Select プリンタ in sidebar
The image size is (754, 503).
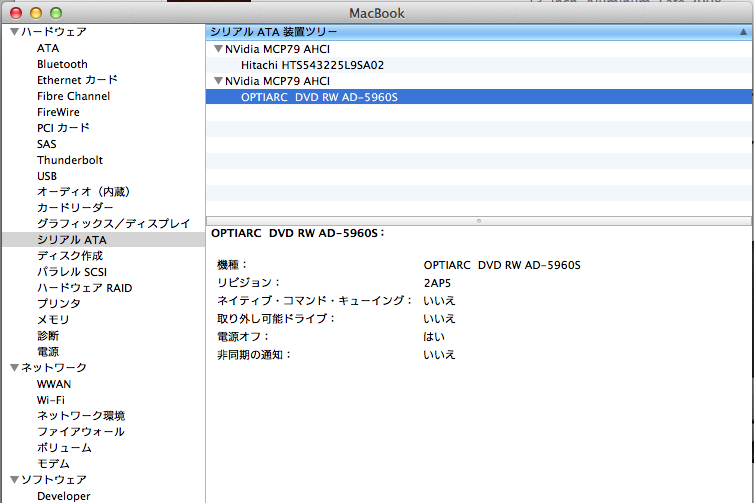coord(59,303)
